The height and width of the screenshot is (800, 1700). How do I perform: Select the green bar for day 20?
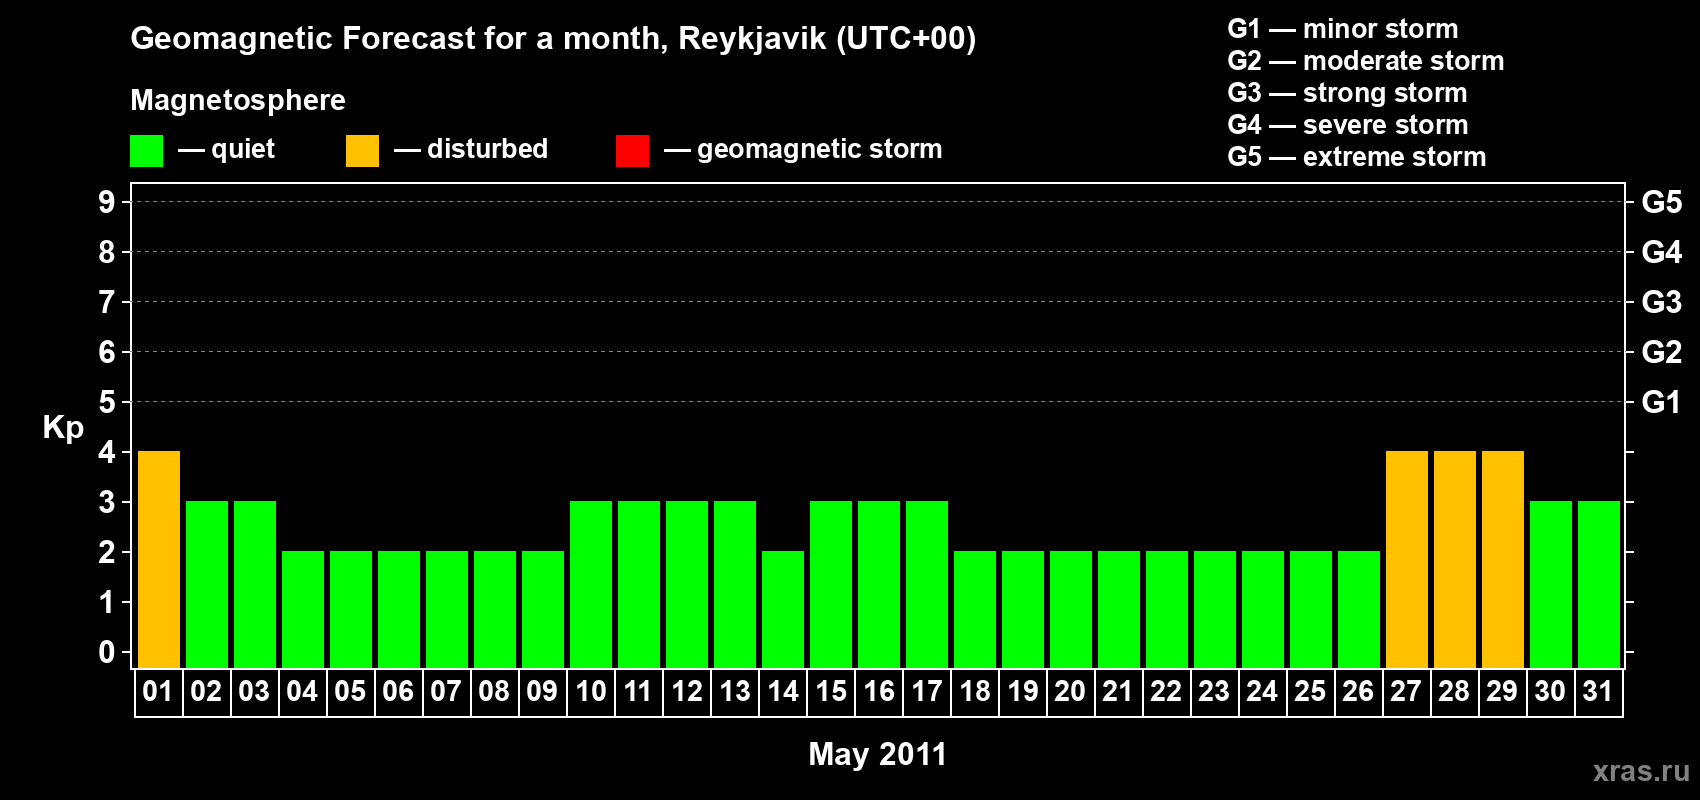(x=1071, y=609)
